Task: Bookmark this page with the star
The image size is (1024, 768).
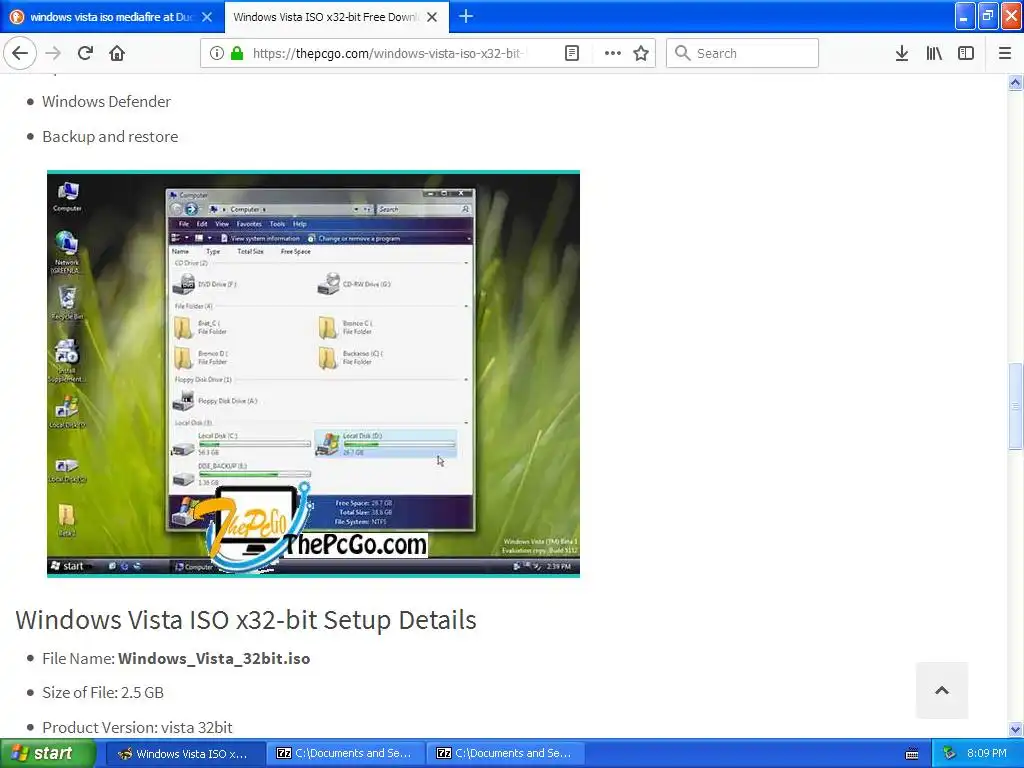Action: pos(641,53)
